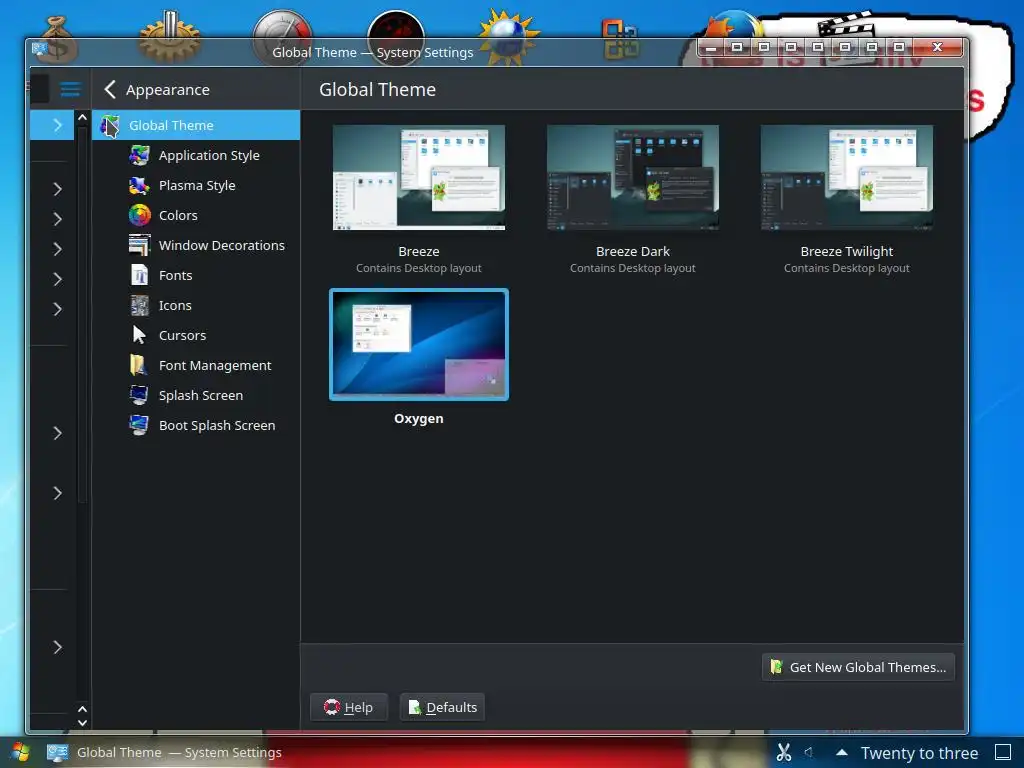Show hidden tray icons with the up arrow
Image resolution: width=1024 pixels, height=768 pixels.
[x=842, y=752]
